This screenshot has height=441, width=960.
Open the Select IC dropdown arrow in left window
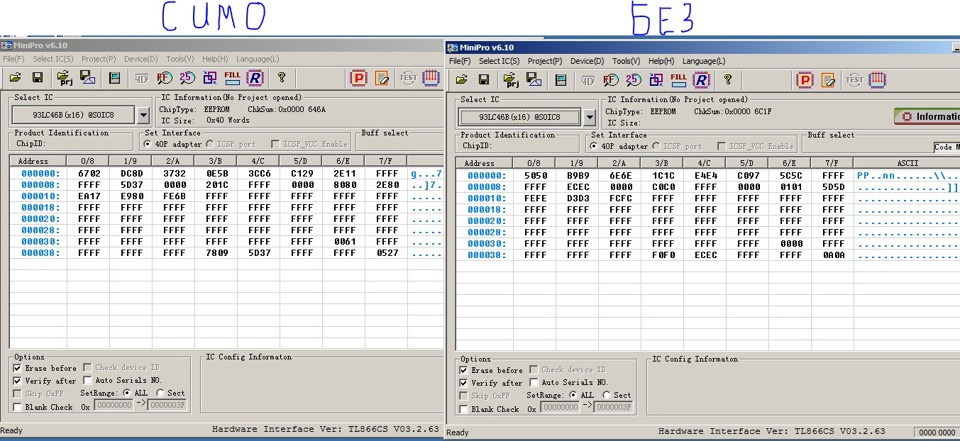click(x=144, y=114)
